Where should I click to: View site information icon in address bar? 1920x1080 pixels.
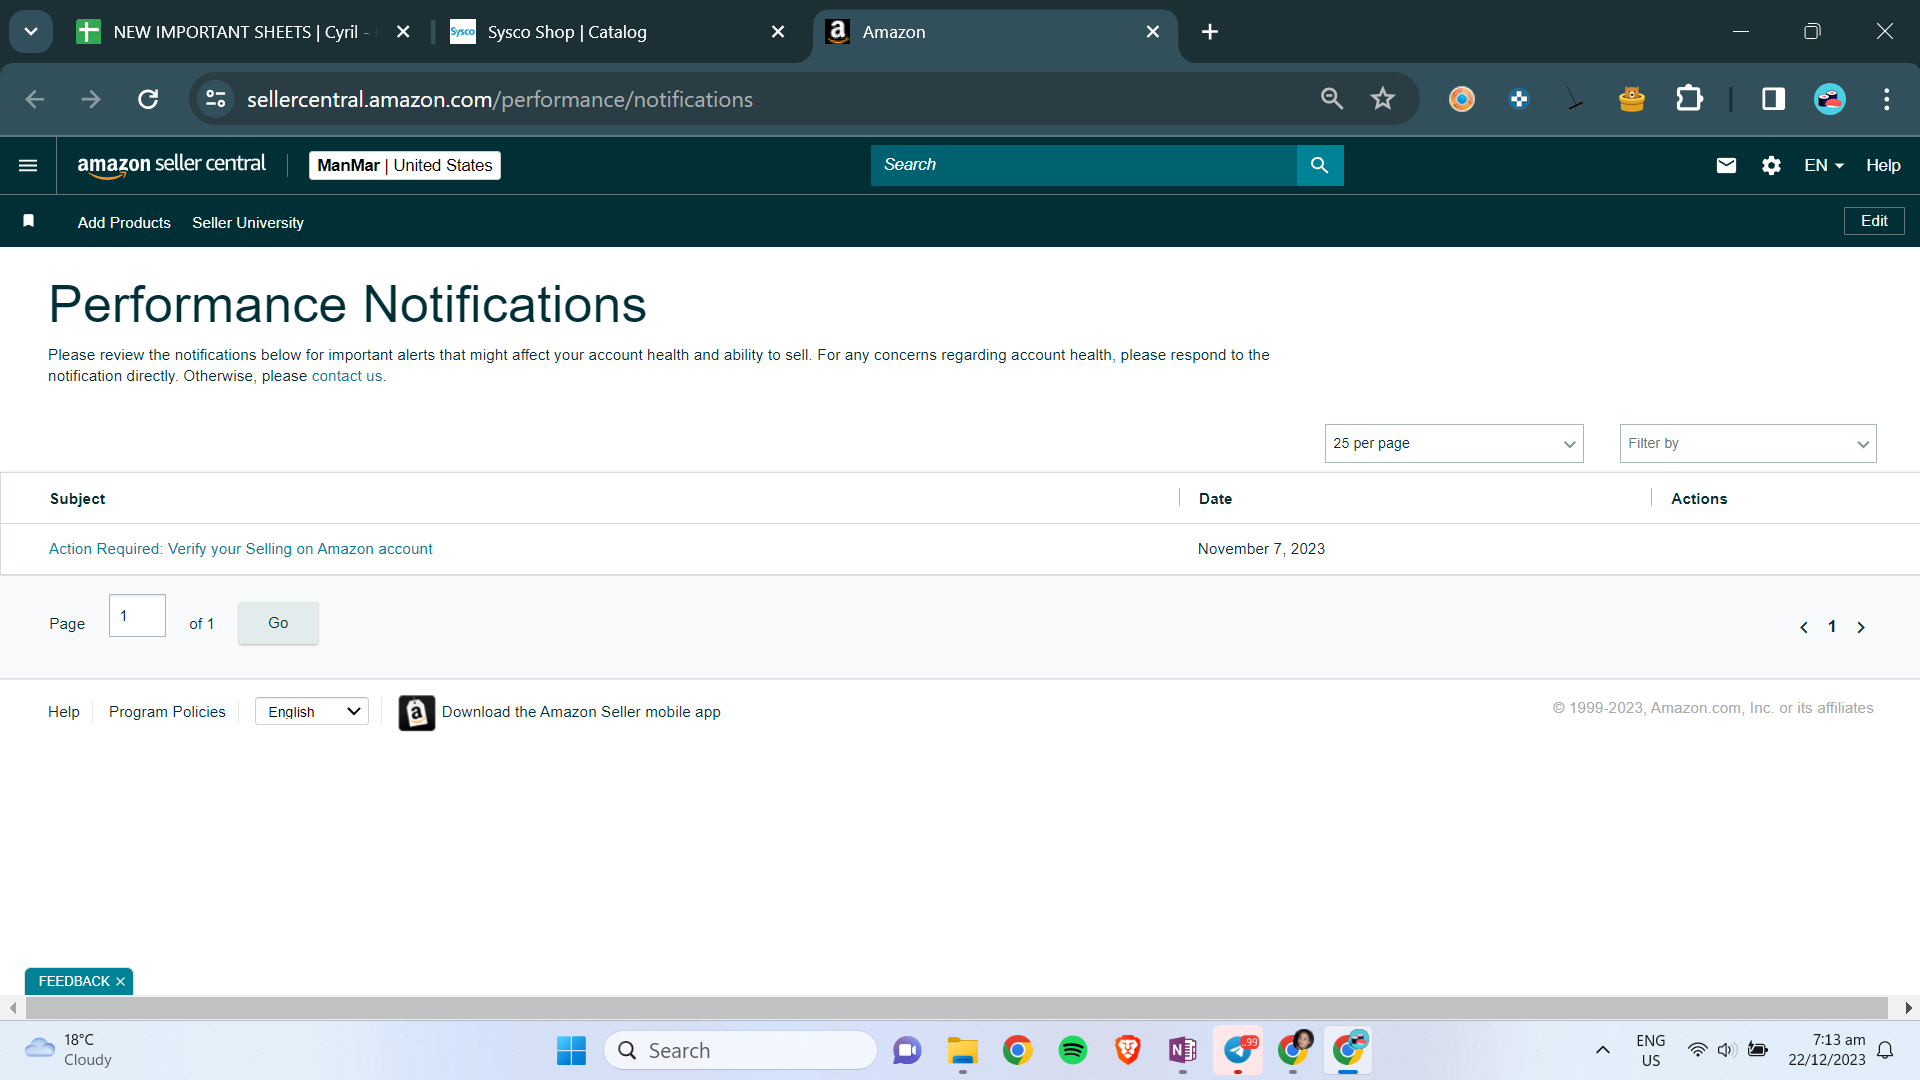216,99
